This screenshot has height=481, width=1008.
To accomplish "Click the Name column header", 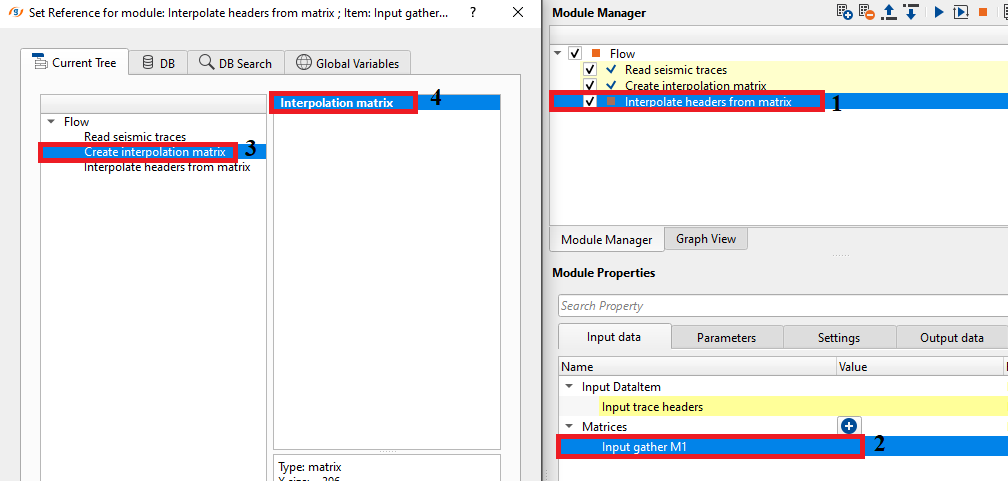I will point(698,367).
